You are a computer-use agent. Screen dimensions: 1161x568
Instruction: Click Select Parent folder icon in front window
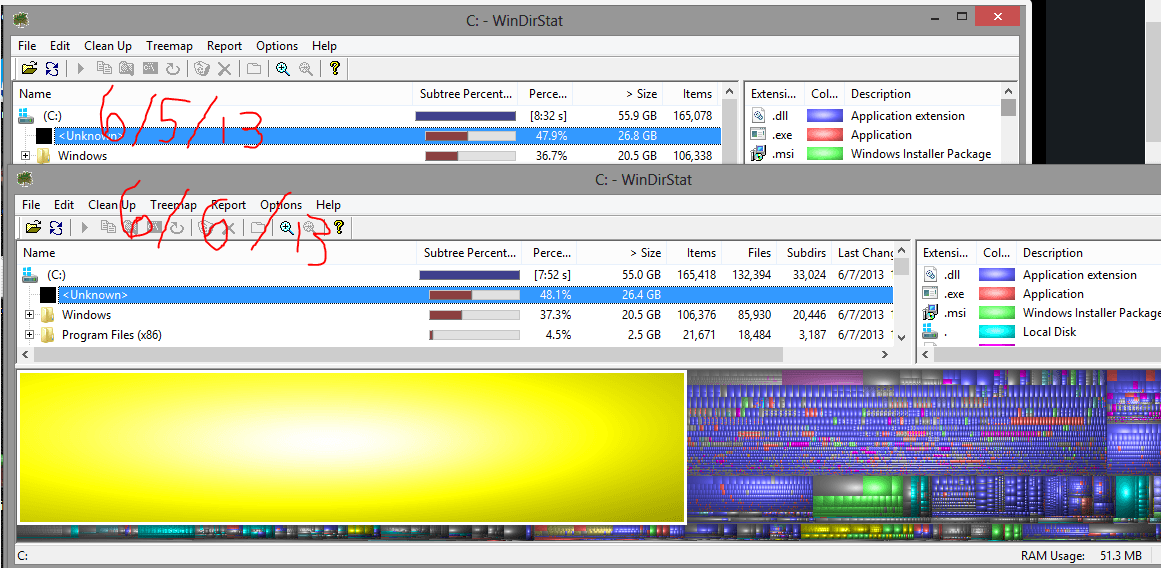click(258, 227)
